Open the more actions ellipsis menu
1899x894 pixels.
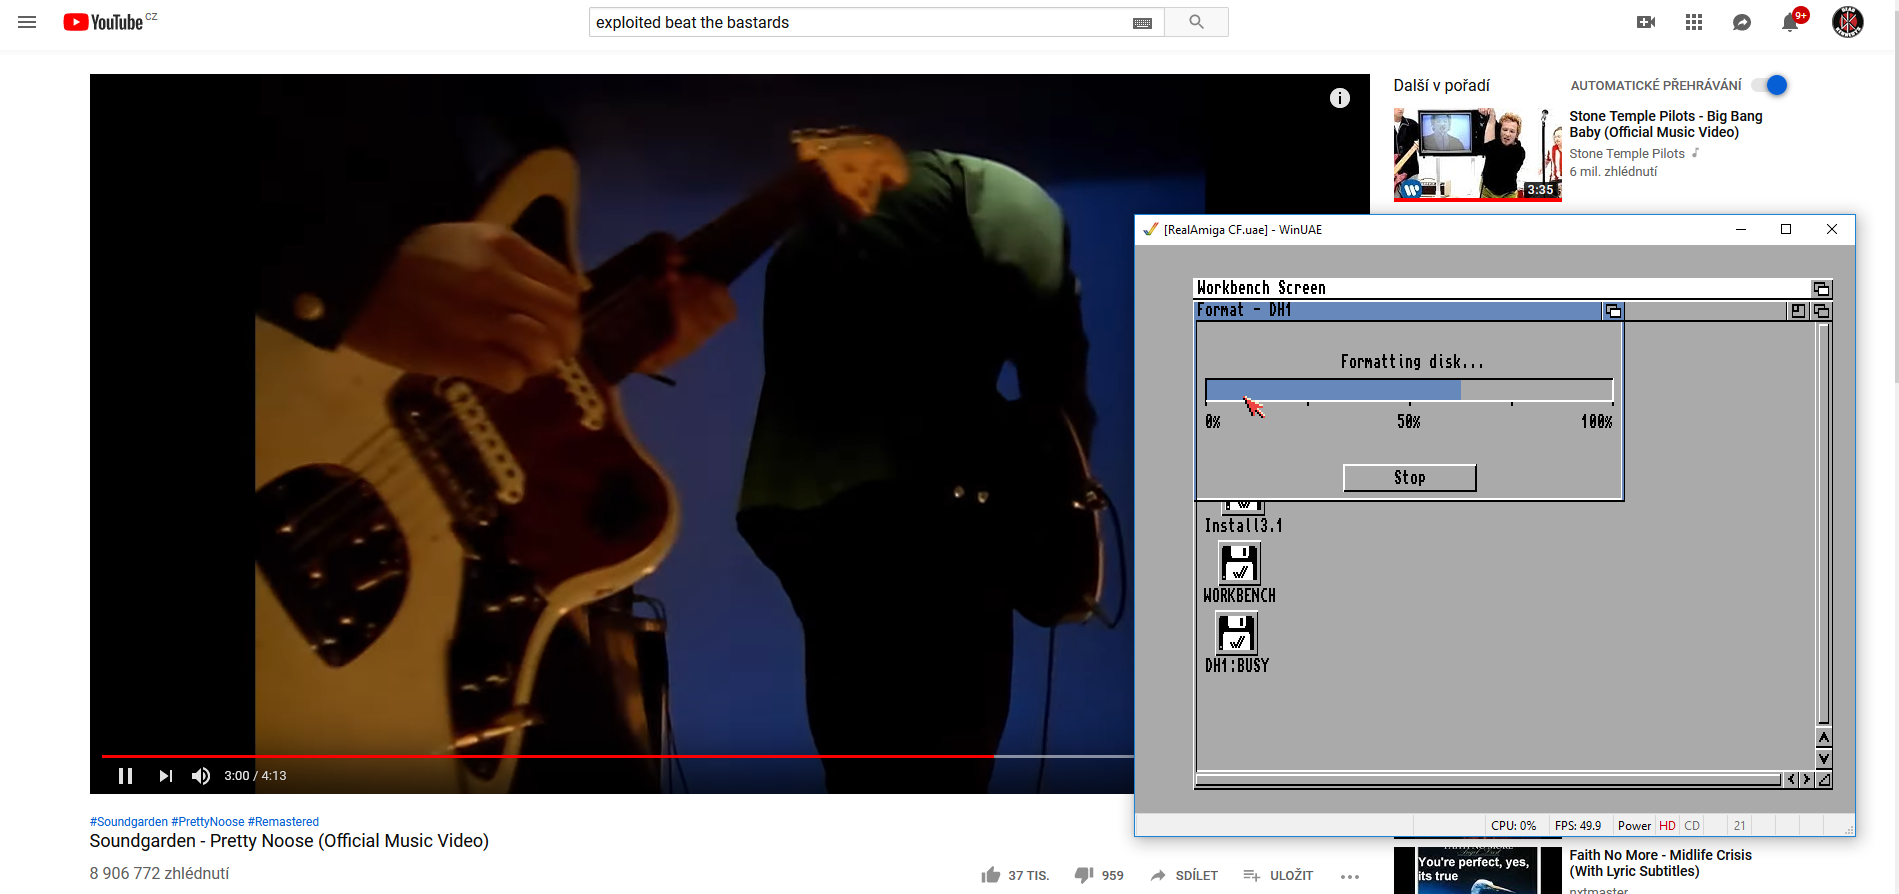click(x=1349, y=876)
